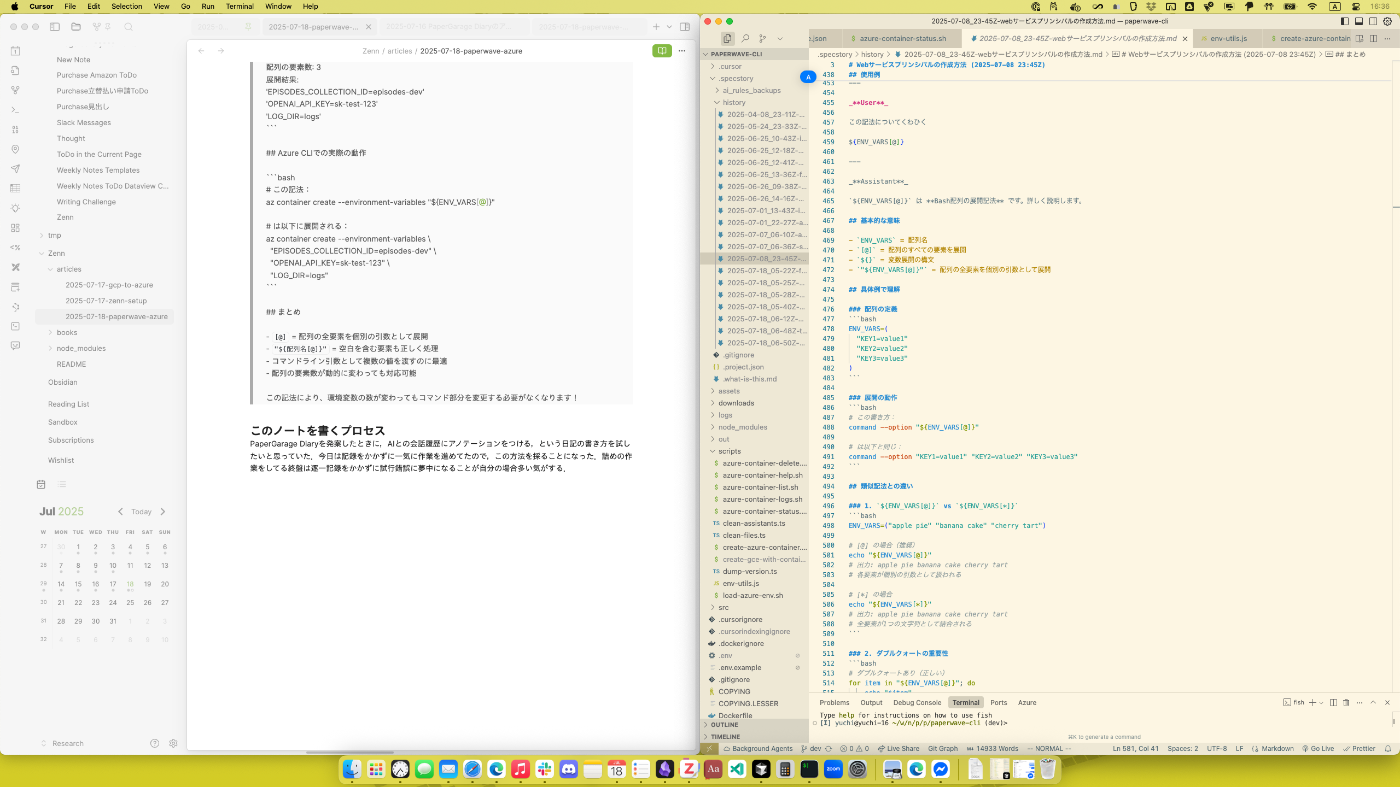Screen dimensions: 1400x787
Task: Open Cursor notifications bell icon
Action: (1388, 748)
